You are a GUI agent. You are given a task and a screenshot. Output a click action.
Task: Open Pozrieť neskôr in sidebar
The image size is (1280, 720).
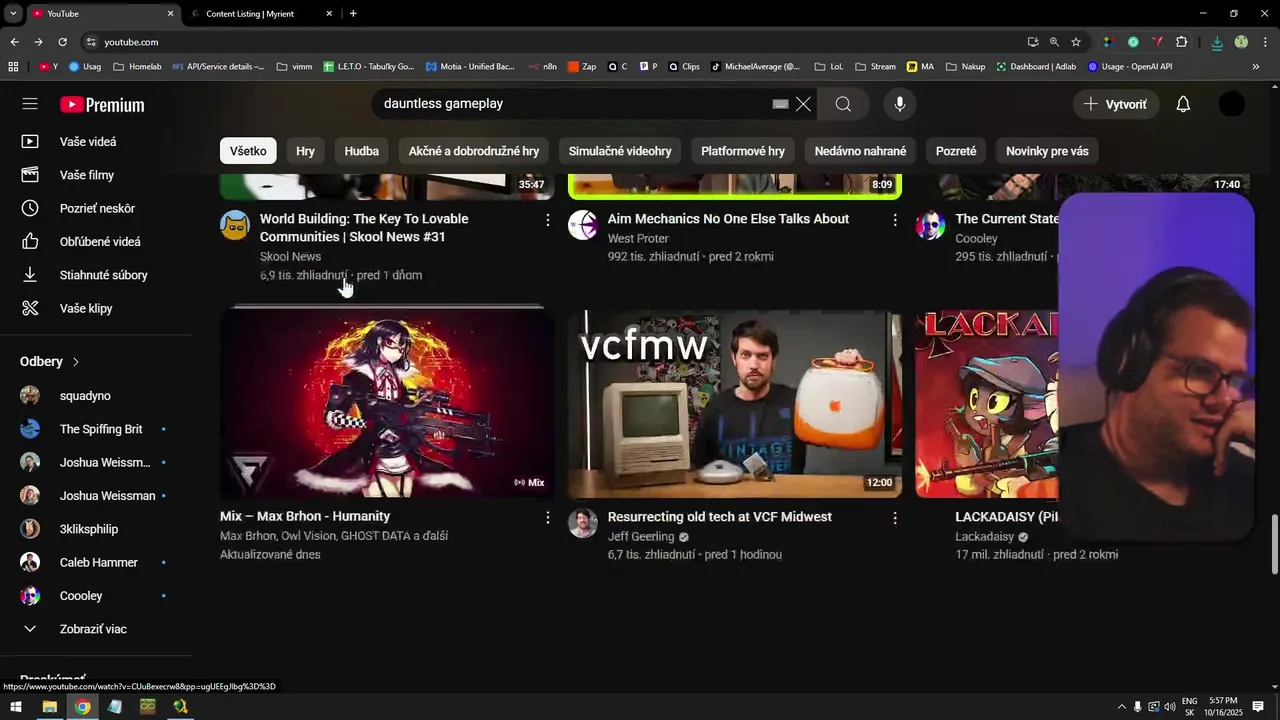pyautogui.click(x=96, y=208)
